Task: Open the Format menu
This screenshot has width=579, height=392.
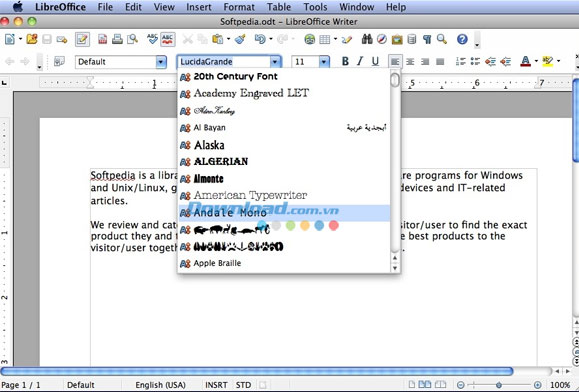Action: click(239, 7)
